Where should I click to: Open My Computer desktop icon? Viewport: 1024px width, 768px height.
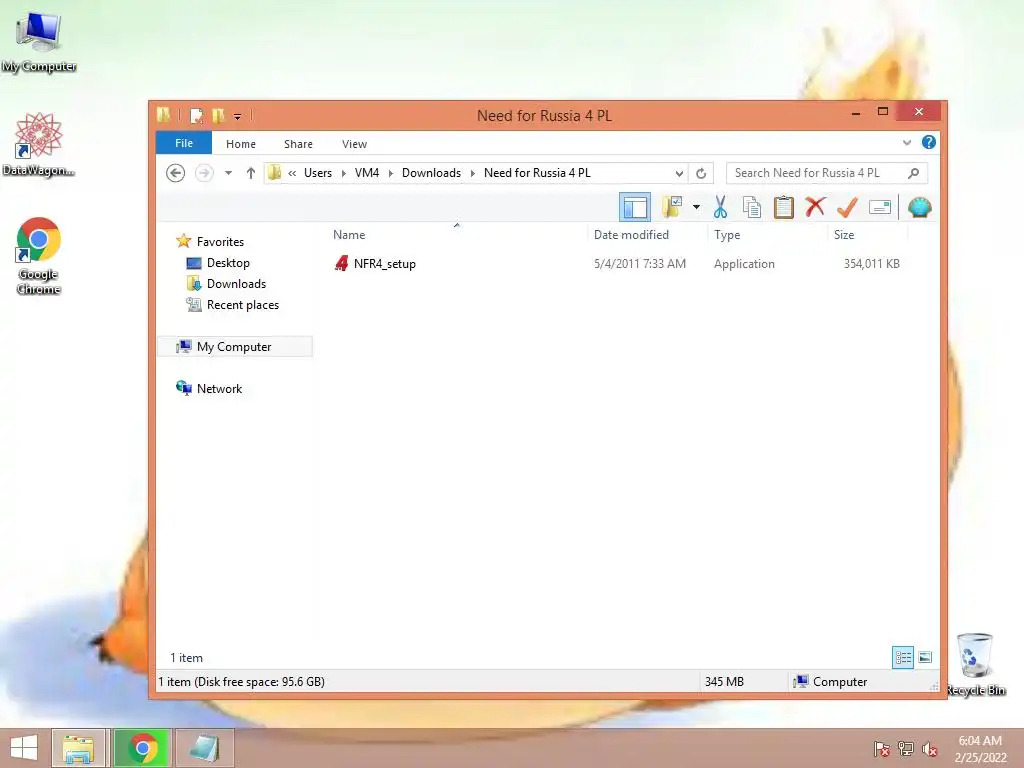click(x=39, y=42)
